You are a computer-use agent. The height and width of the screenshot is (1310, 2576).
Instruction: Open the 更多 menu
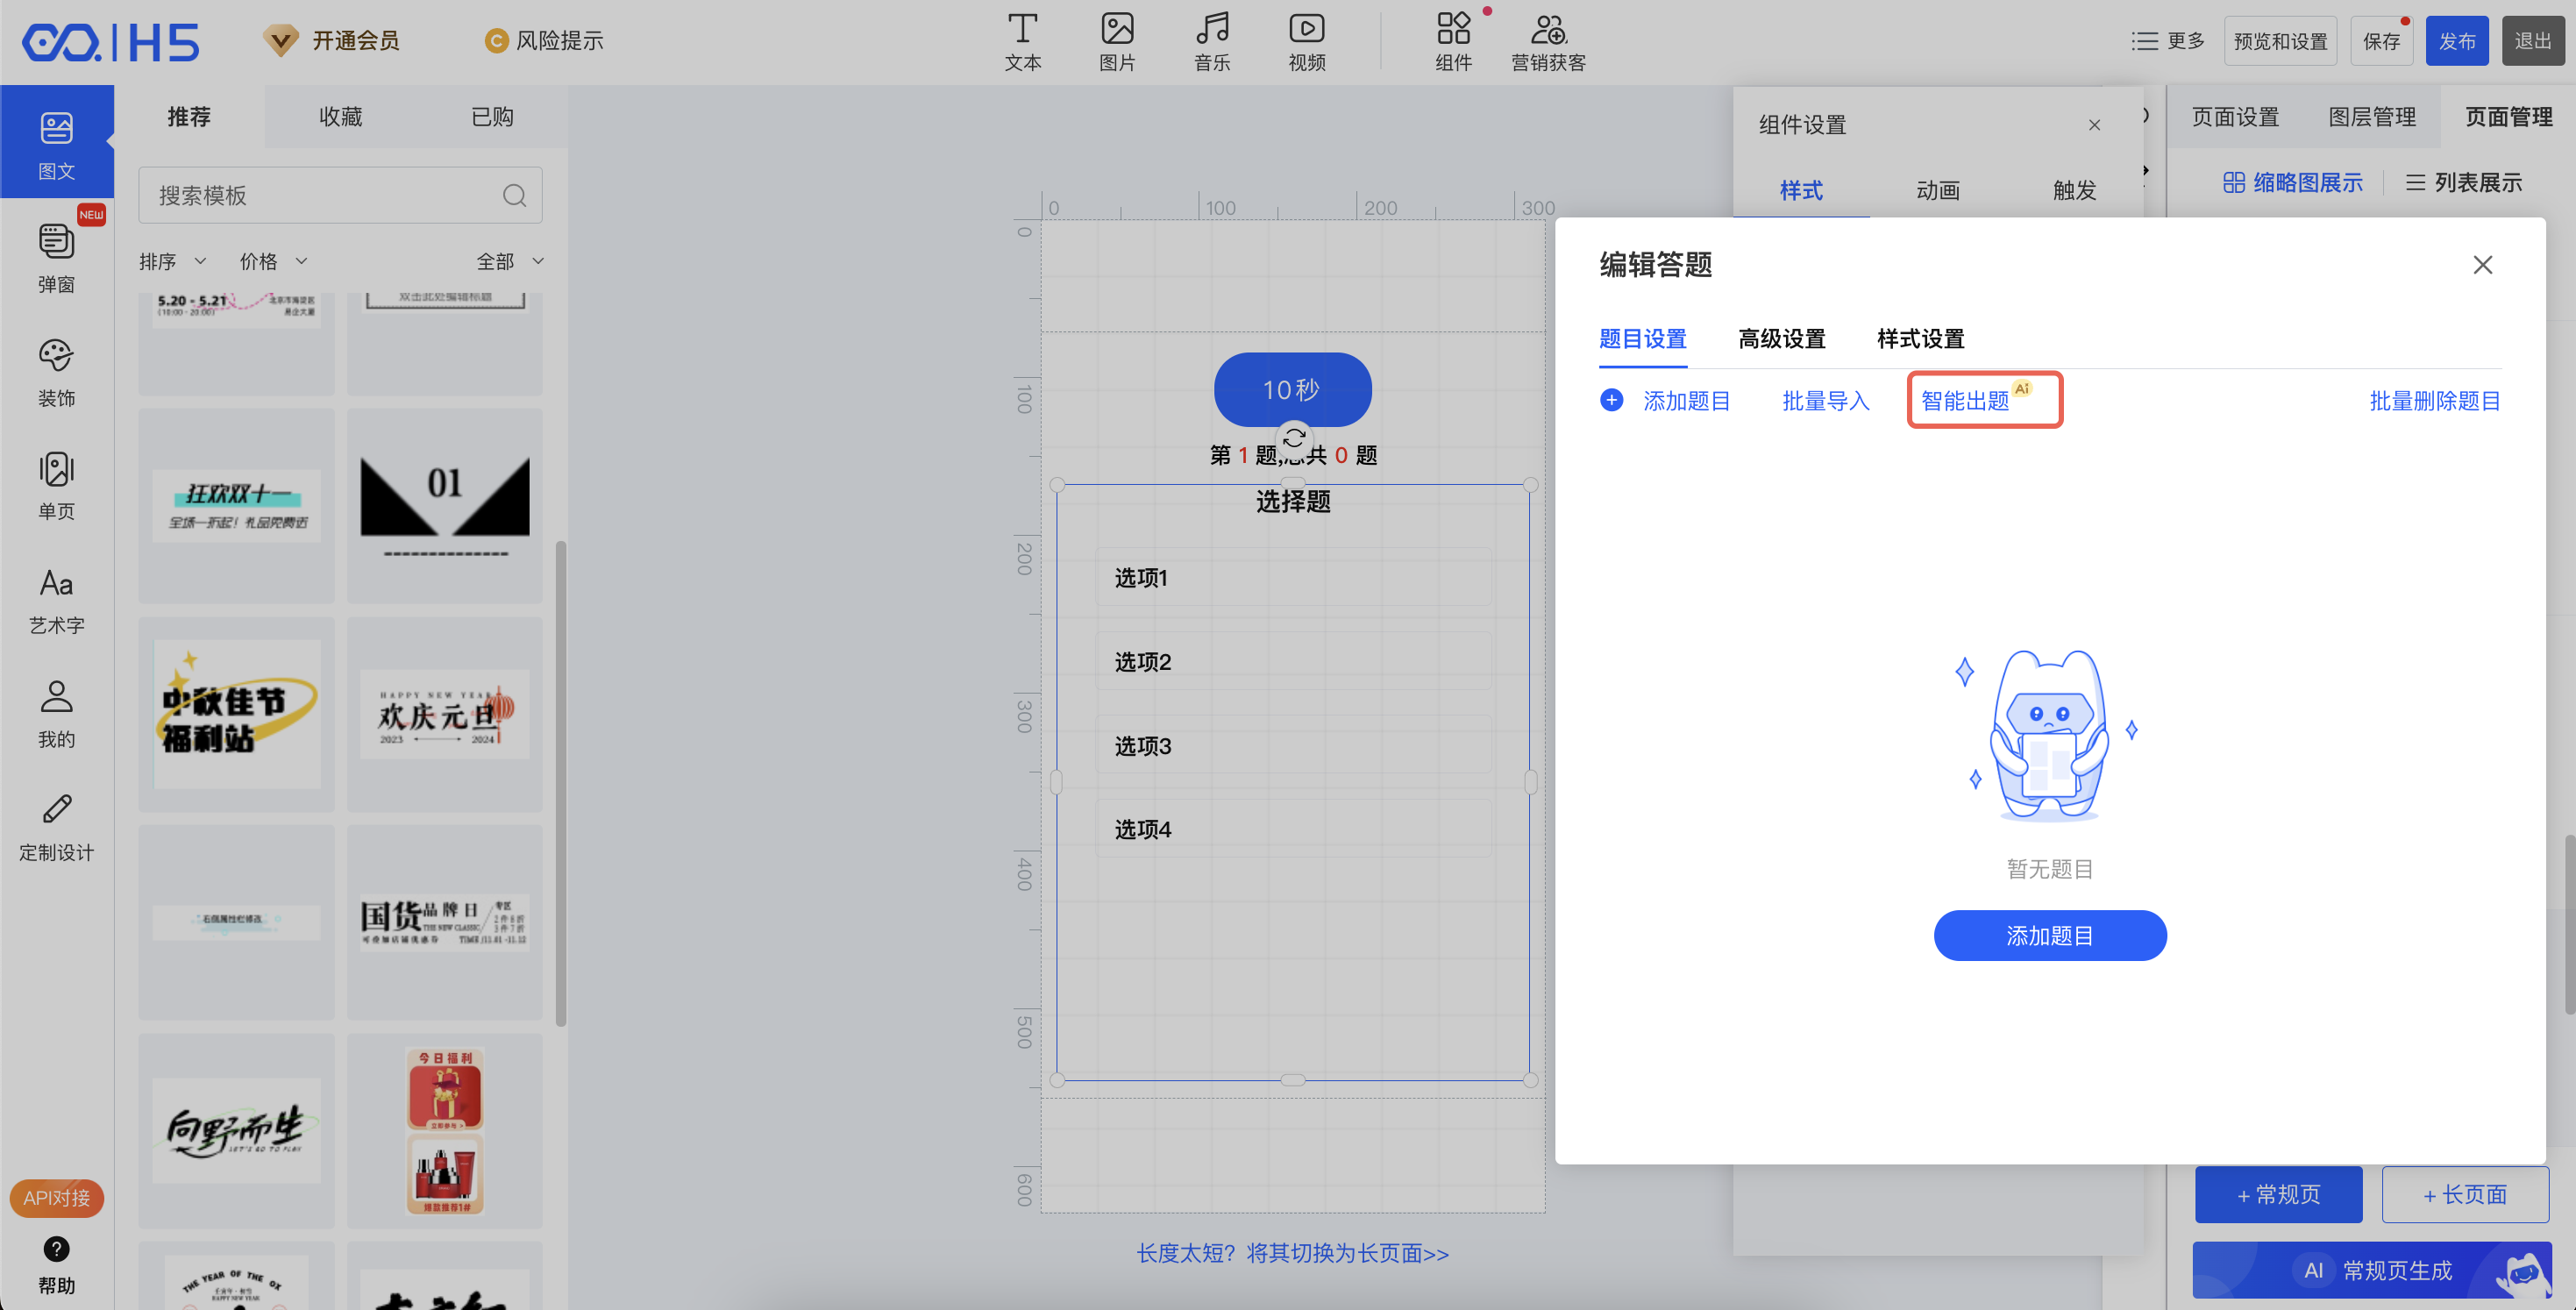[2167, 41]
